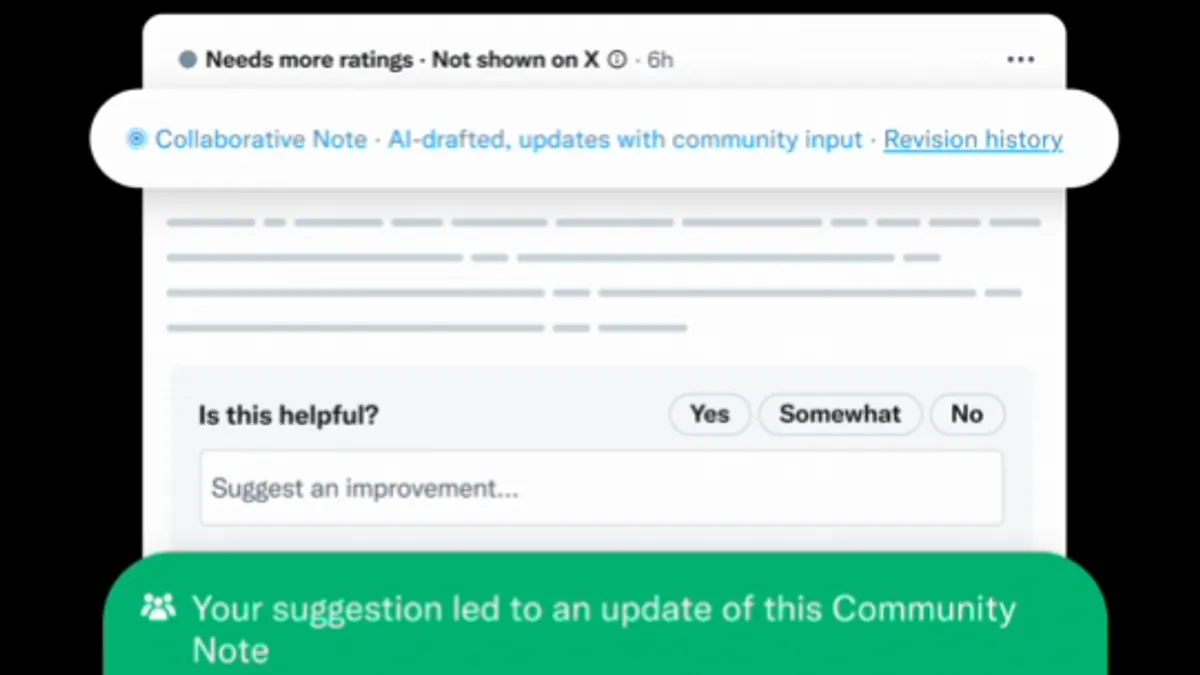This screenshot has width=1200, height=675.
Task: Open the Revision history link
Action: tap(973, 139)
